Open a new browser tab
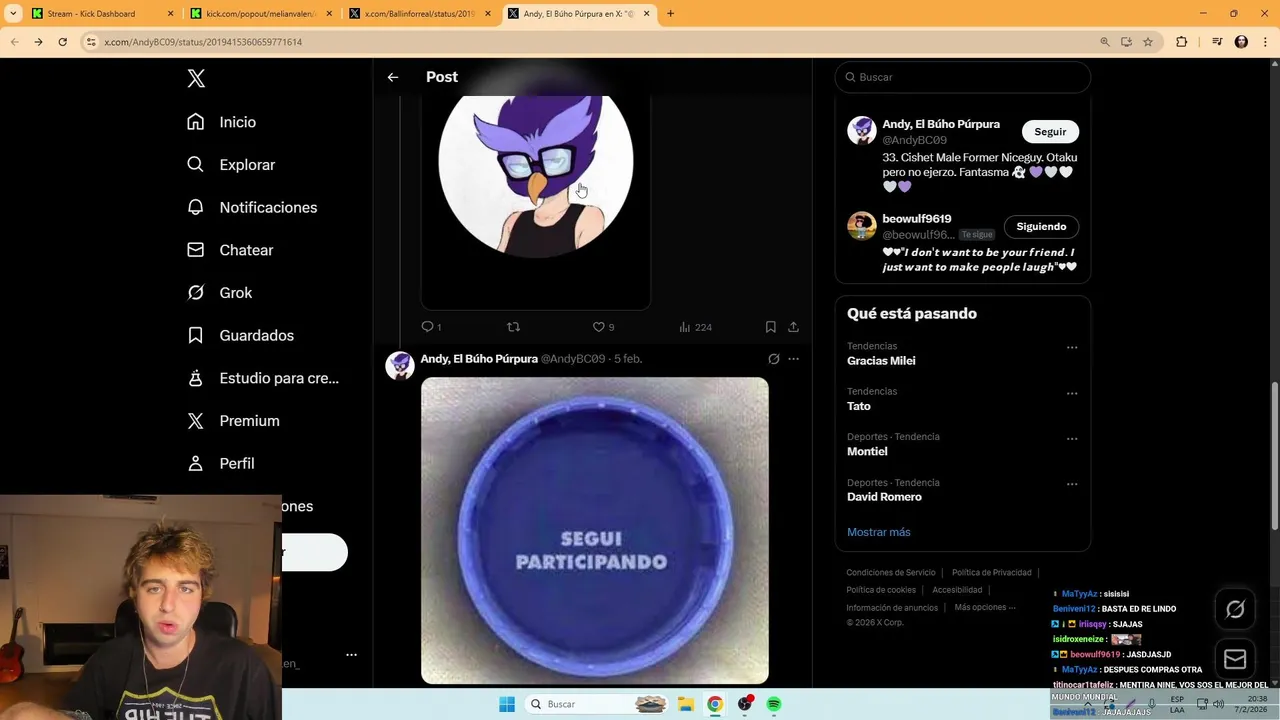The height and width of the screenshot is (720, 1280). (670, 14)
